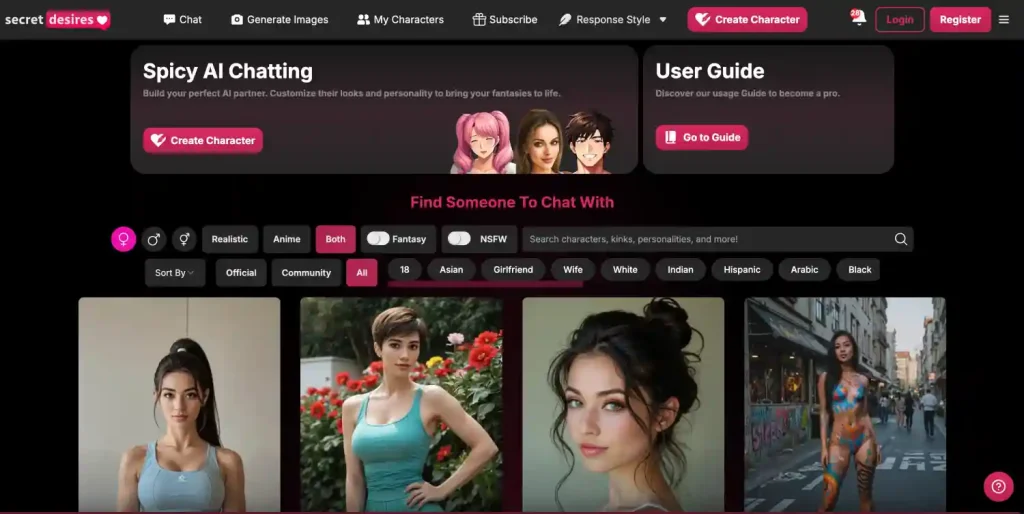Open the hamburger menu icon
Viewport: 1024px width, 514px height.
(x=1004, y=19)
